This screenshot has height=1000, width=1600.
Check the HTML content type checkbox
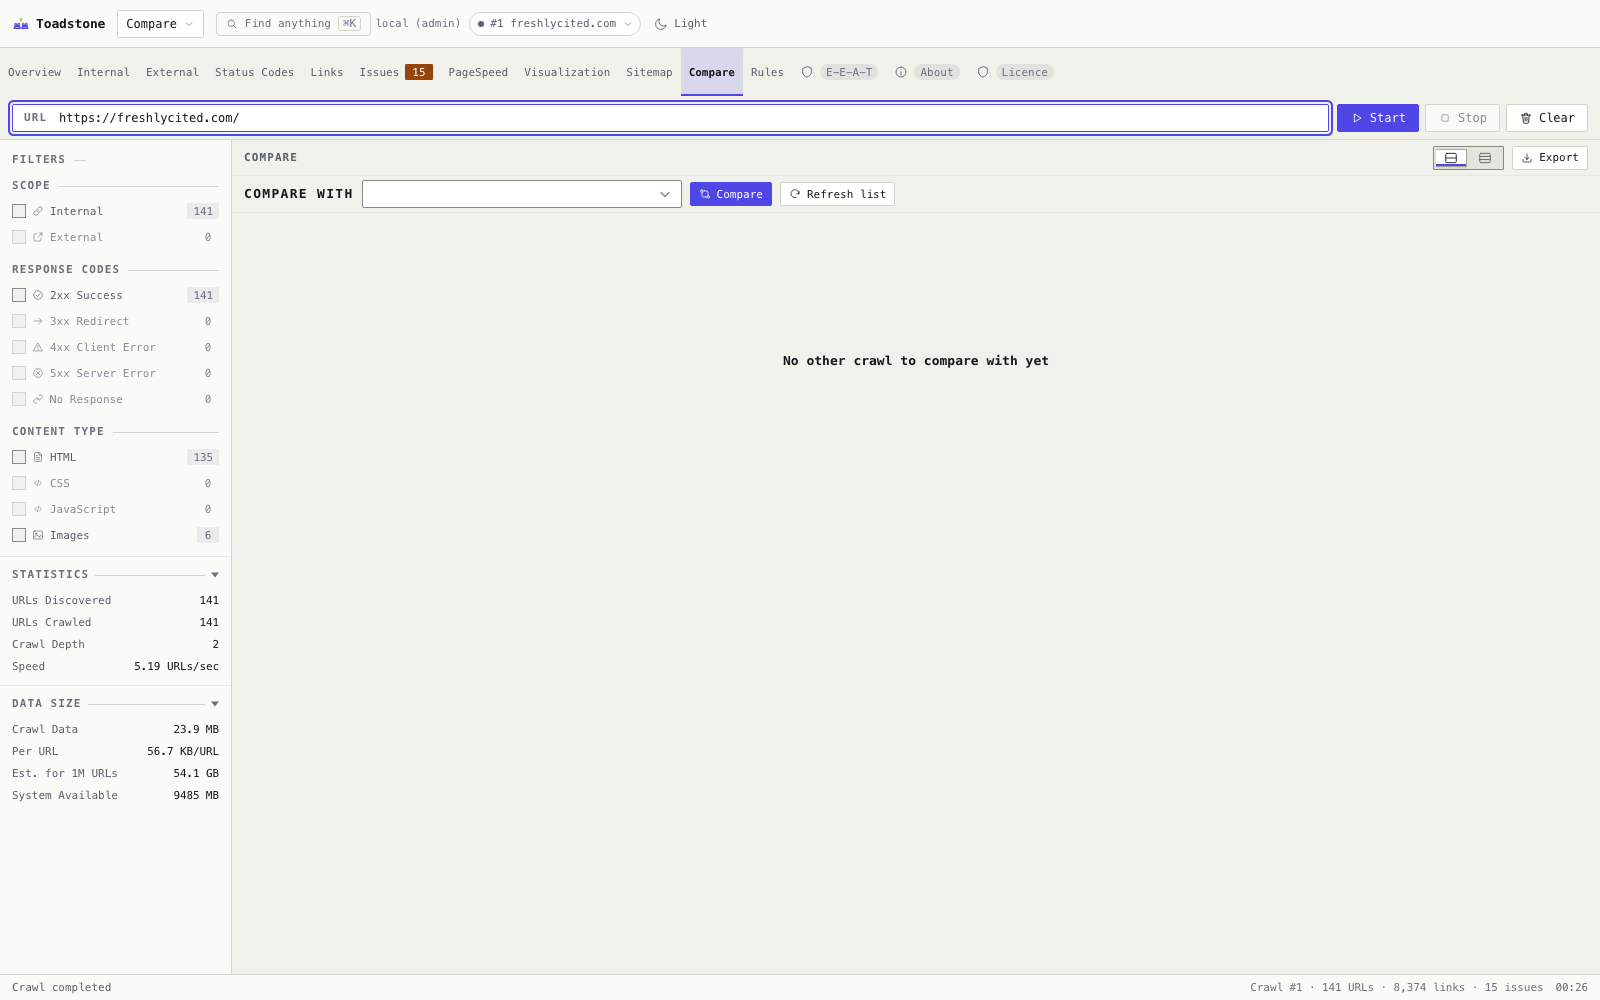pos(19,457)
